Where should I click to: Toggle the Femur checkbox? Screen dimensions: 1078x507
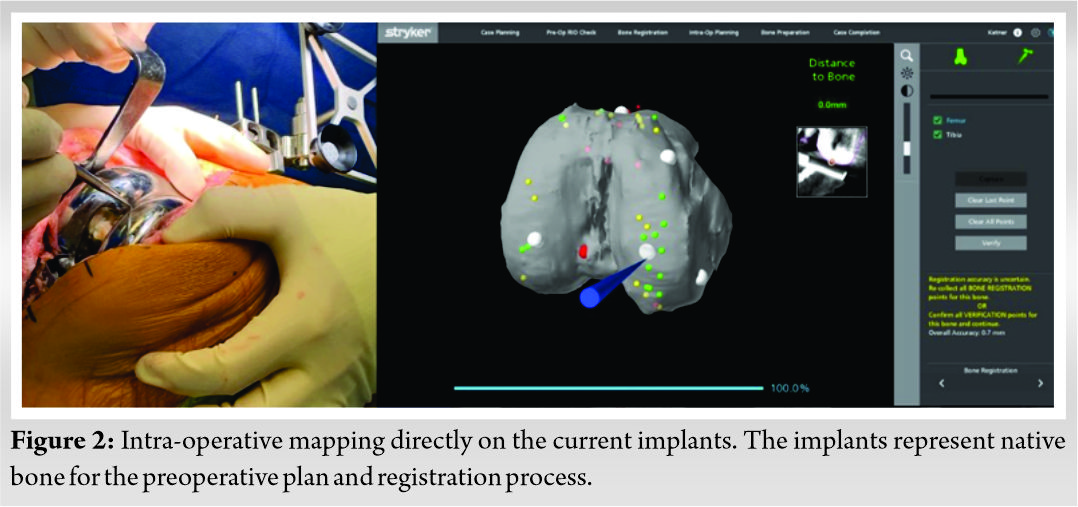point(937,121)
